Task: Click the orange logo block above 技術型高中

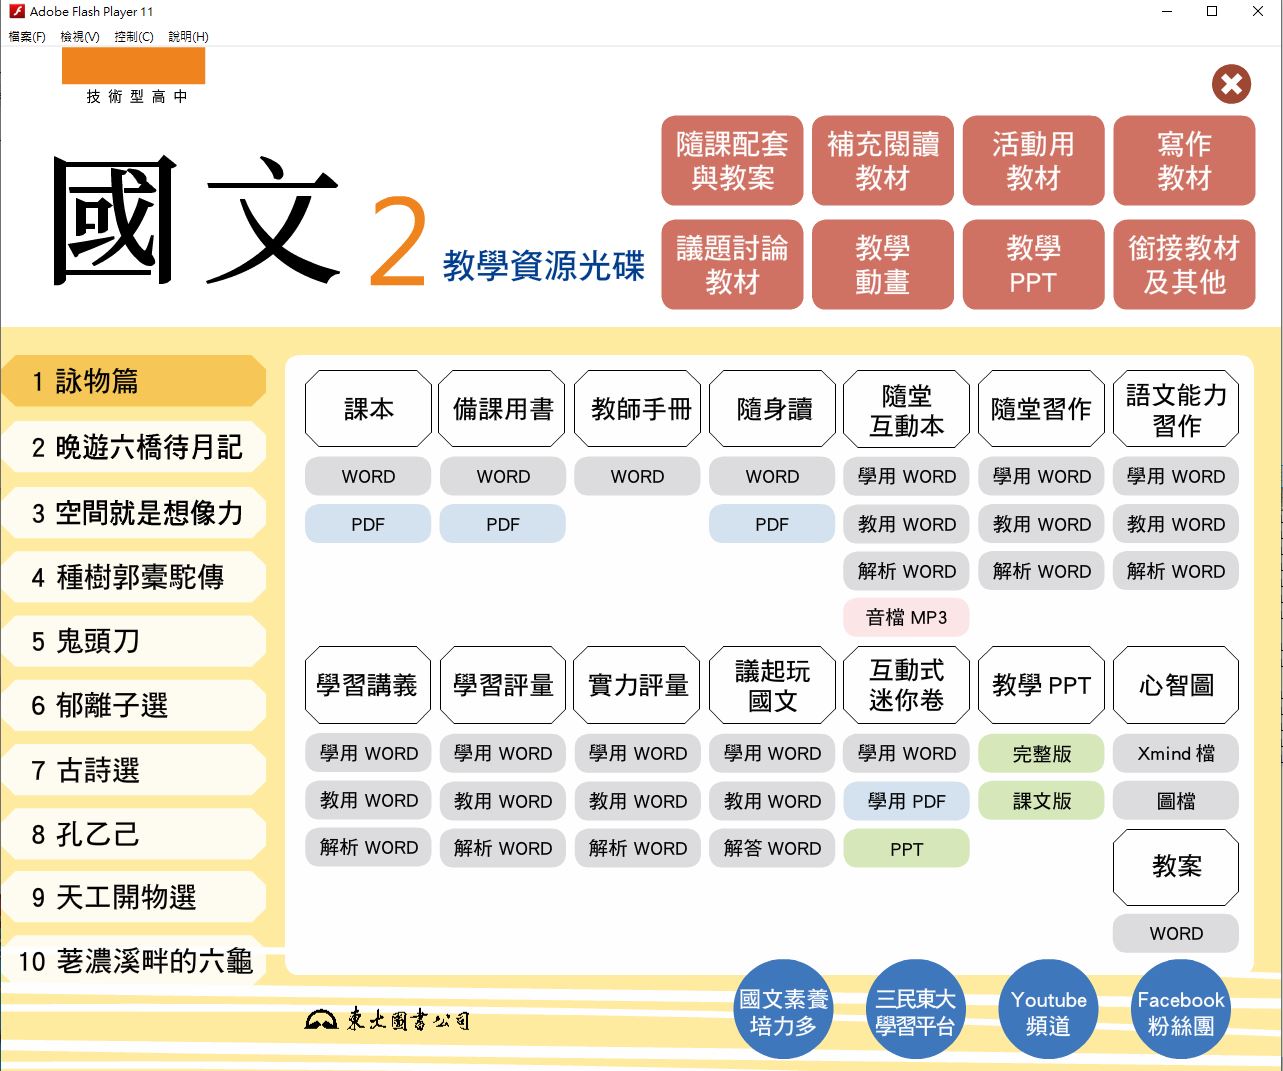Action: [x=133, y=66]
